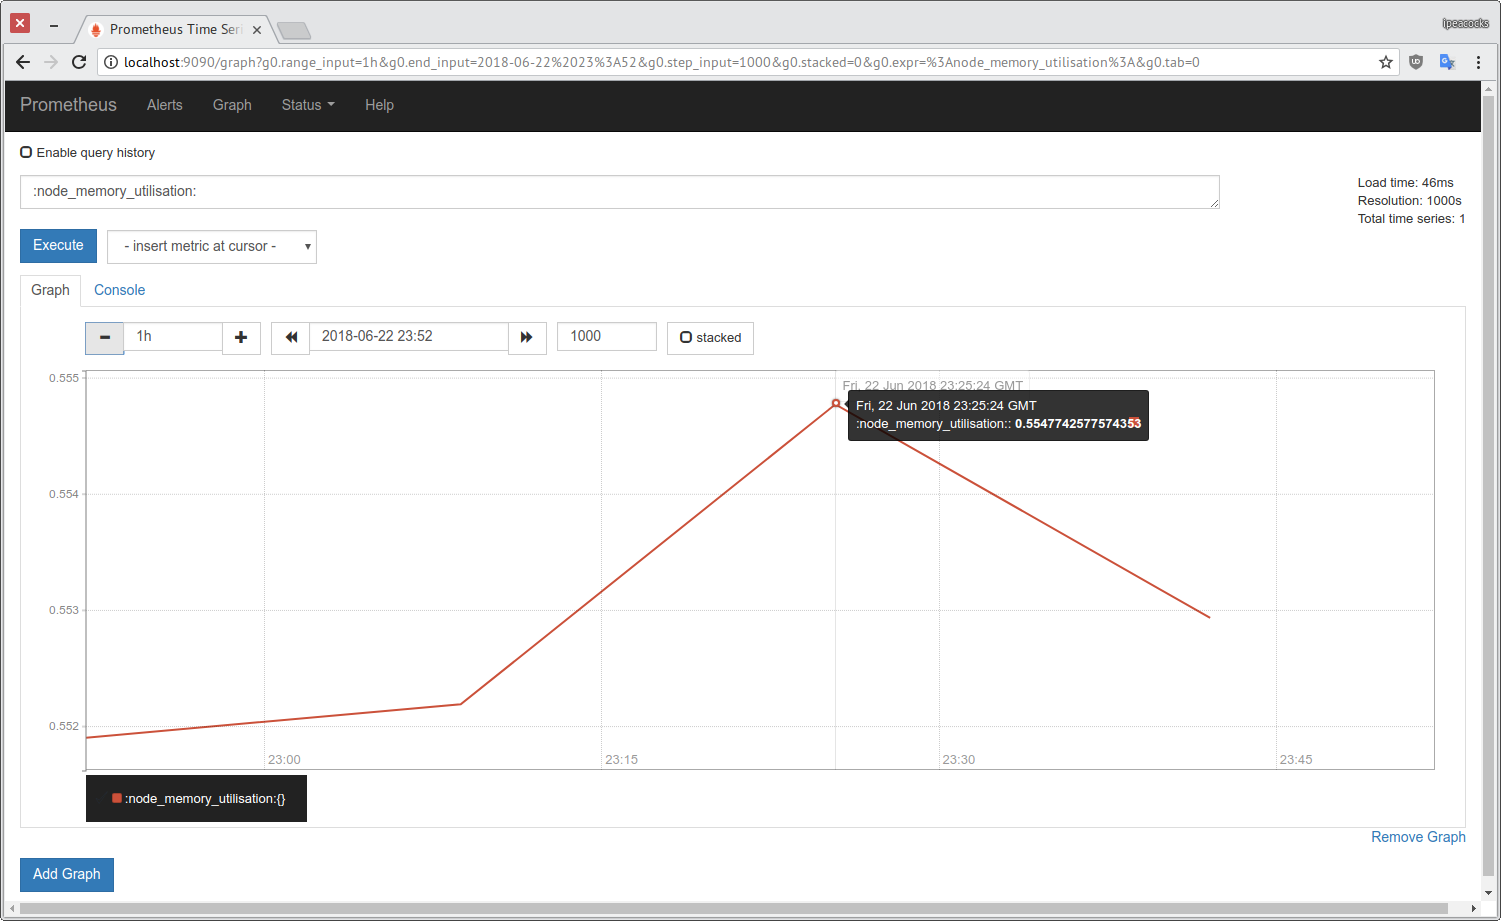The image size is (1501, 921).
Task: Click the Add Graph button
Action: point(67,874)
